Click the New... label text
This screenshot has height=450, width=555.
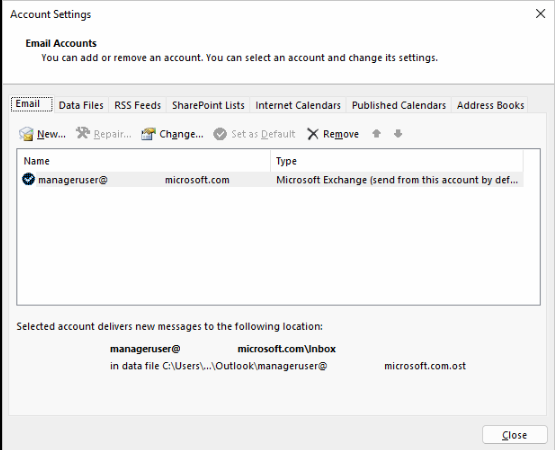(51, 134)
